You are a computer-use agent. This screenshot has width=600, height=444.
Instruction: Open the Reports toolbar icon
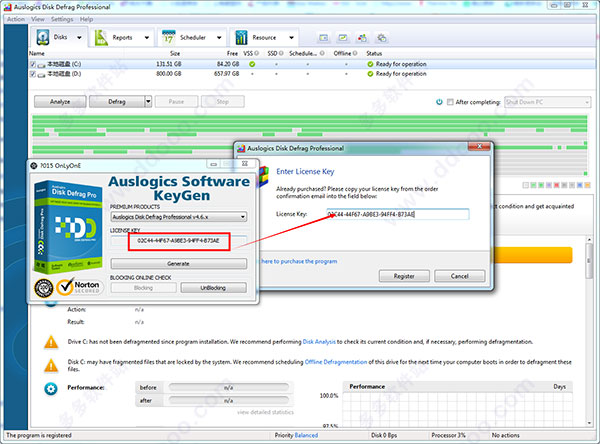click(x=102, y=38)
